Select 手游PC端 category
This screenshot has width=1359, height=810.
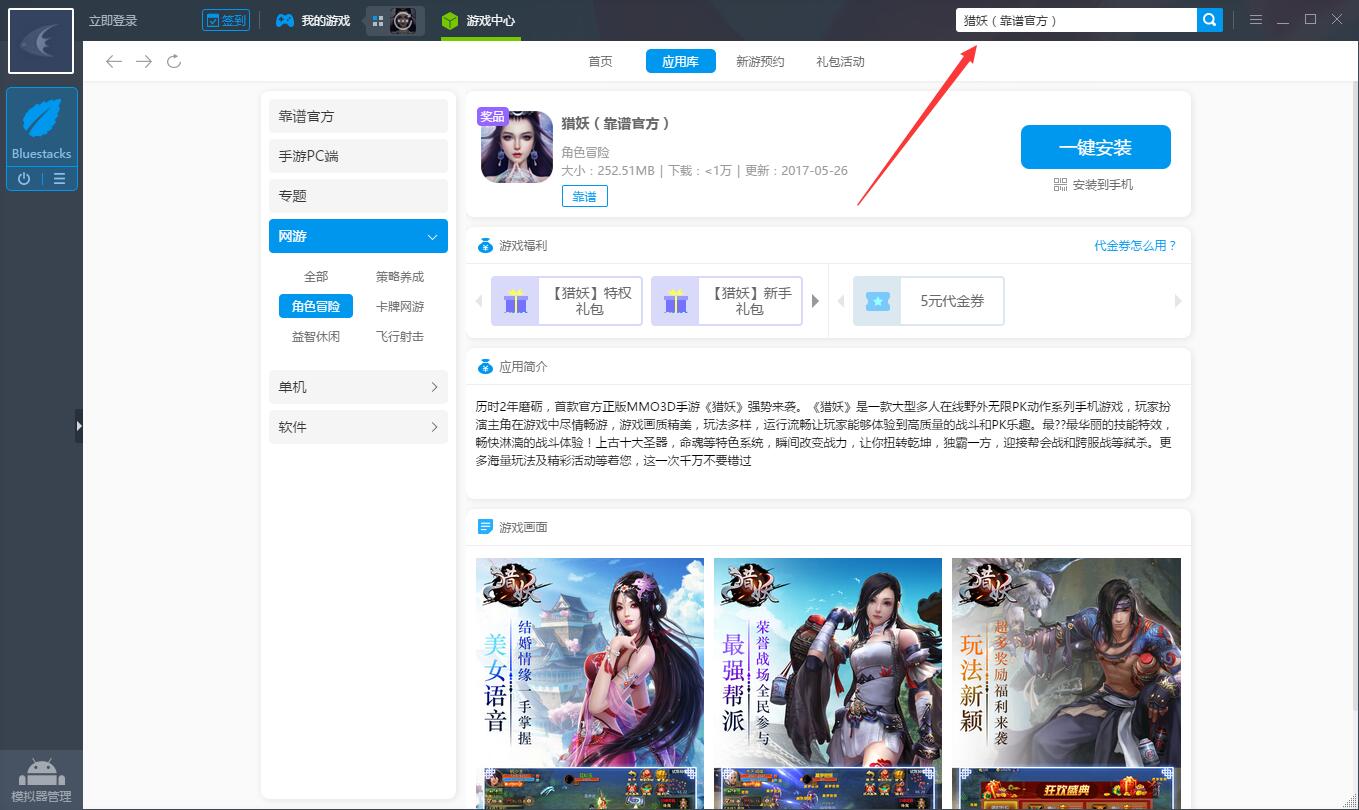[x=358, y=156]
